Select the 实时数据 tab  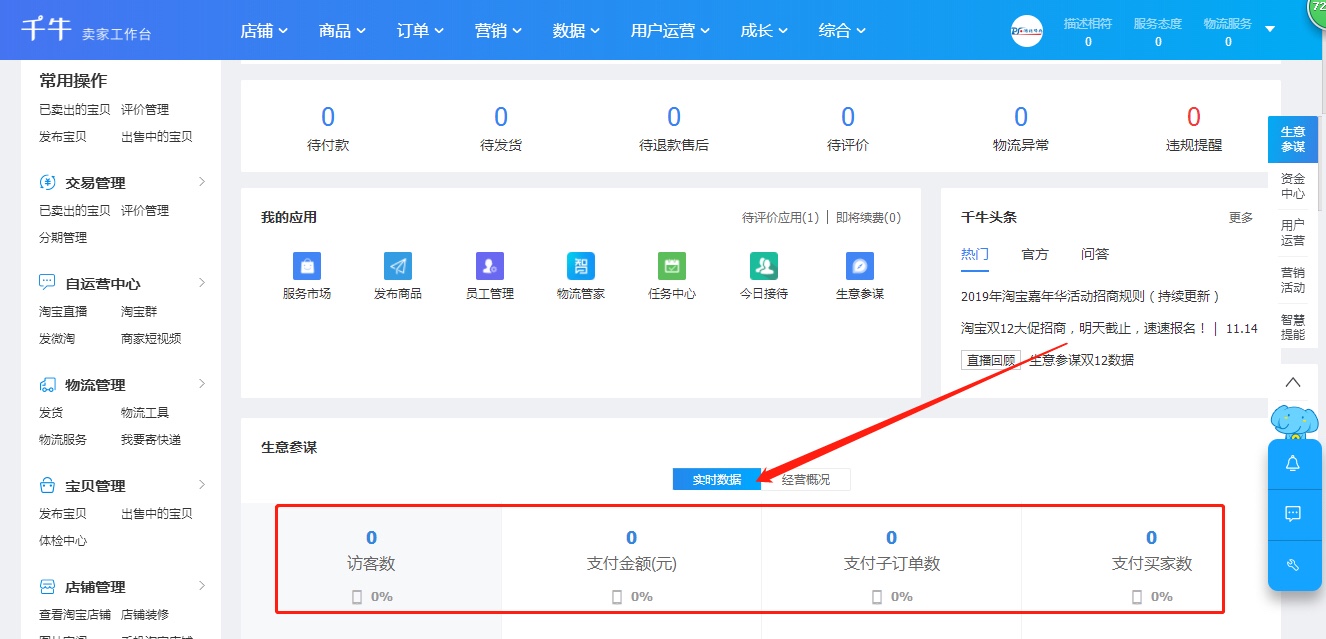(x=717, y=480)
